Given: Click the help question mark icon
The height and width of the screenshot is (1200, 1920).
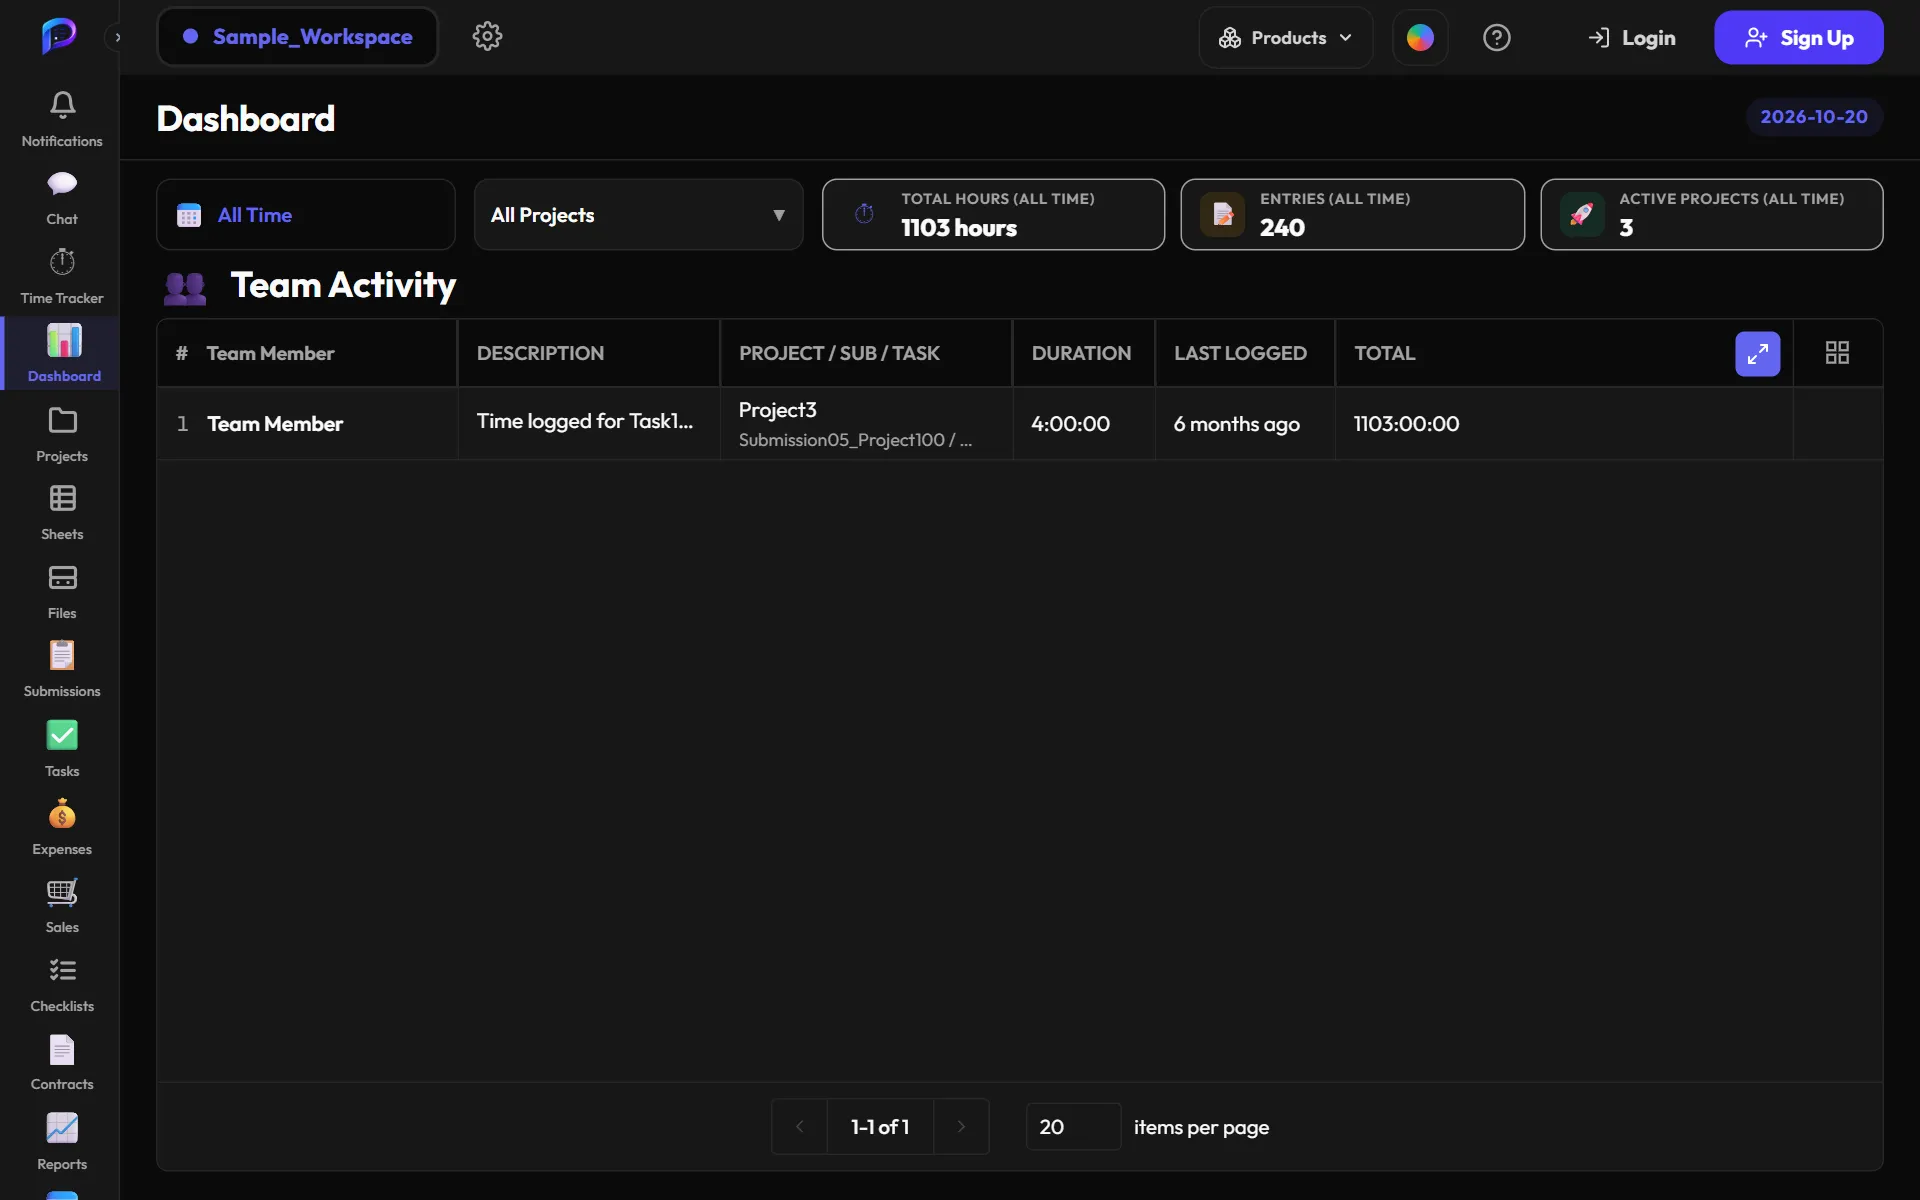Looking at the screenshot, I should (x=1496, y=38).
